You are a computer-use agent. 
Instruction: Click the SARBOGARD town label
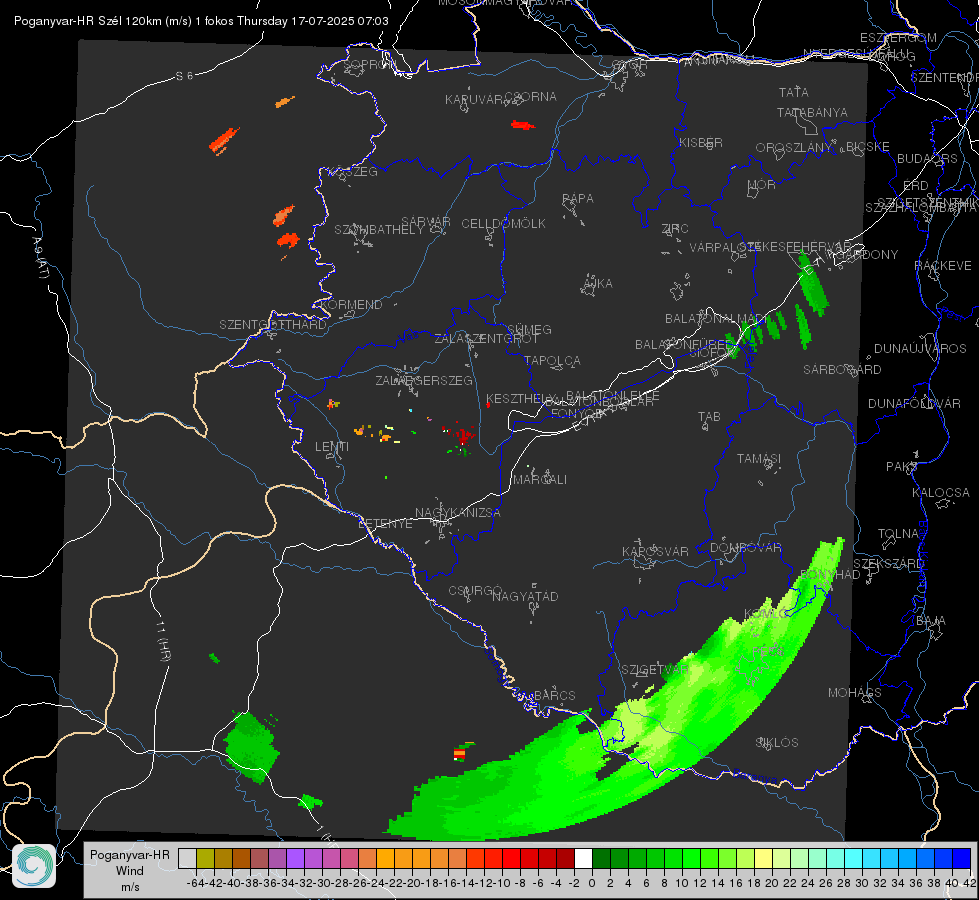coord(842,370)
